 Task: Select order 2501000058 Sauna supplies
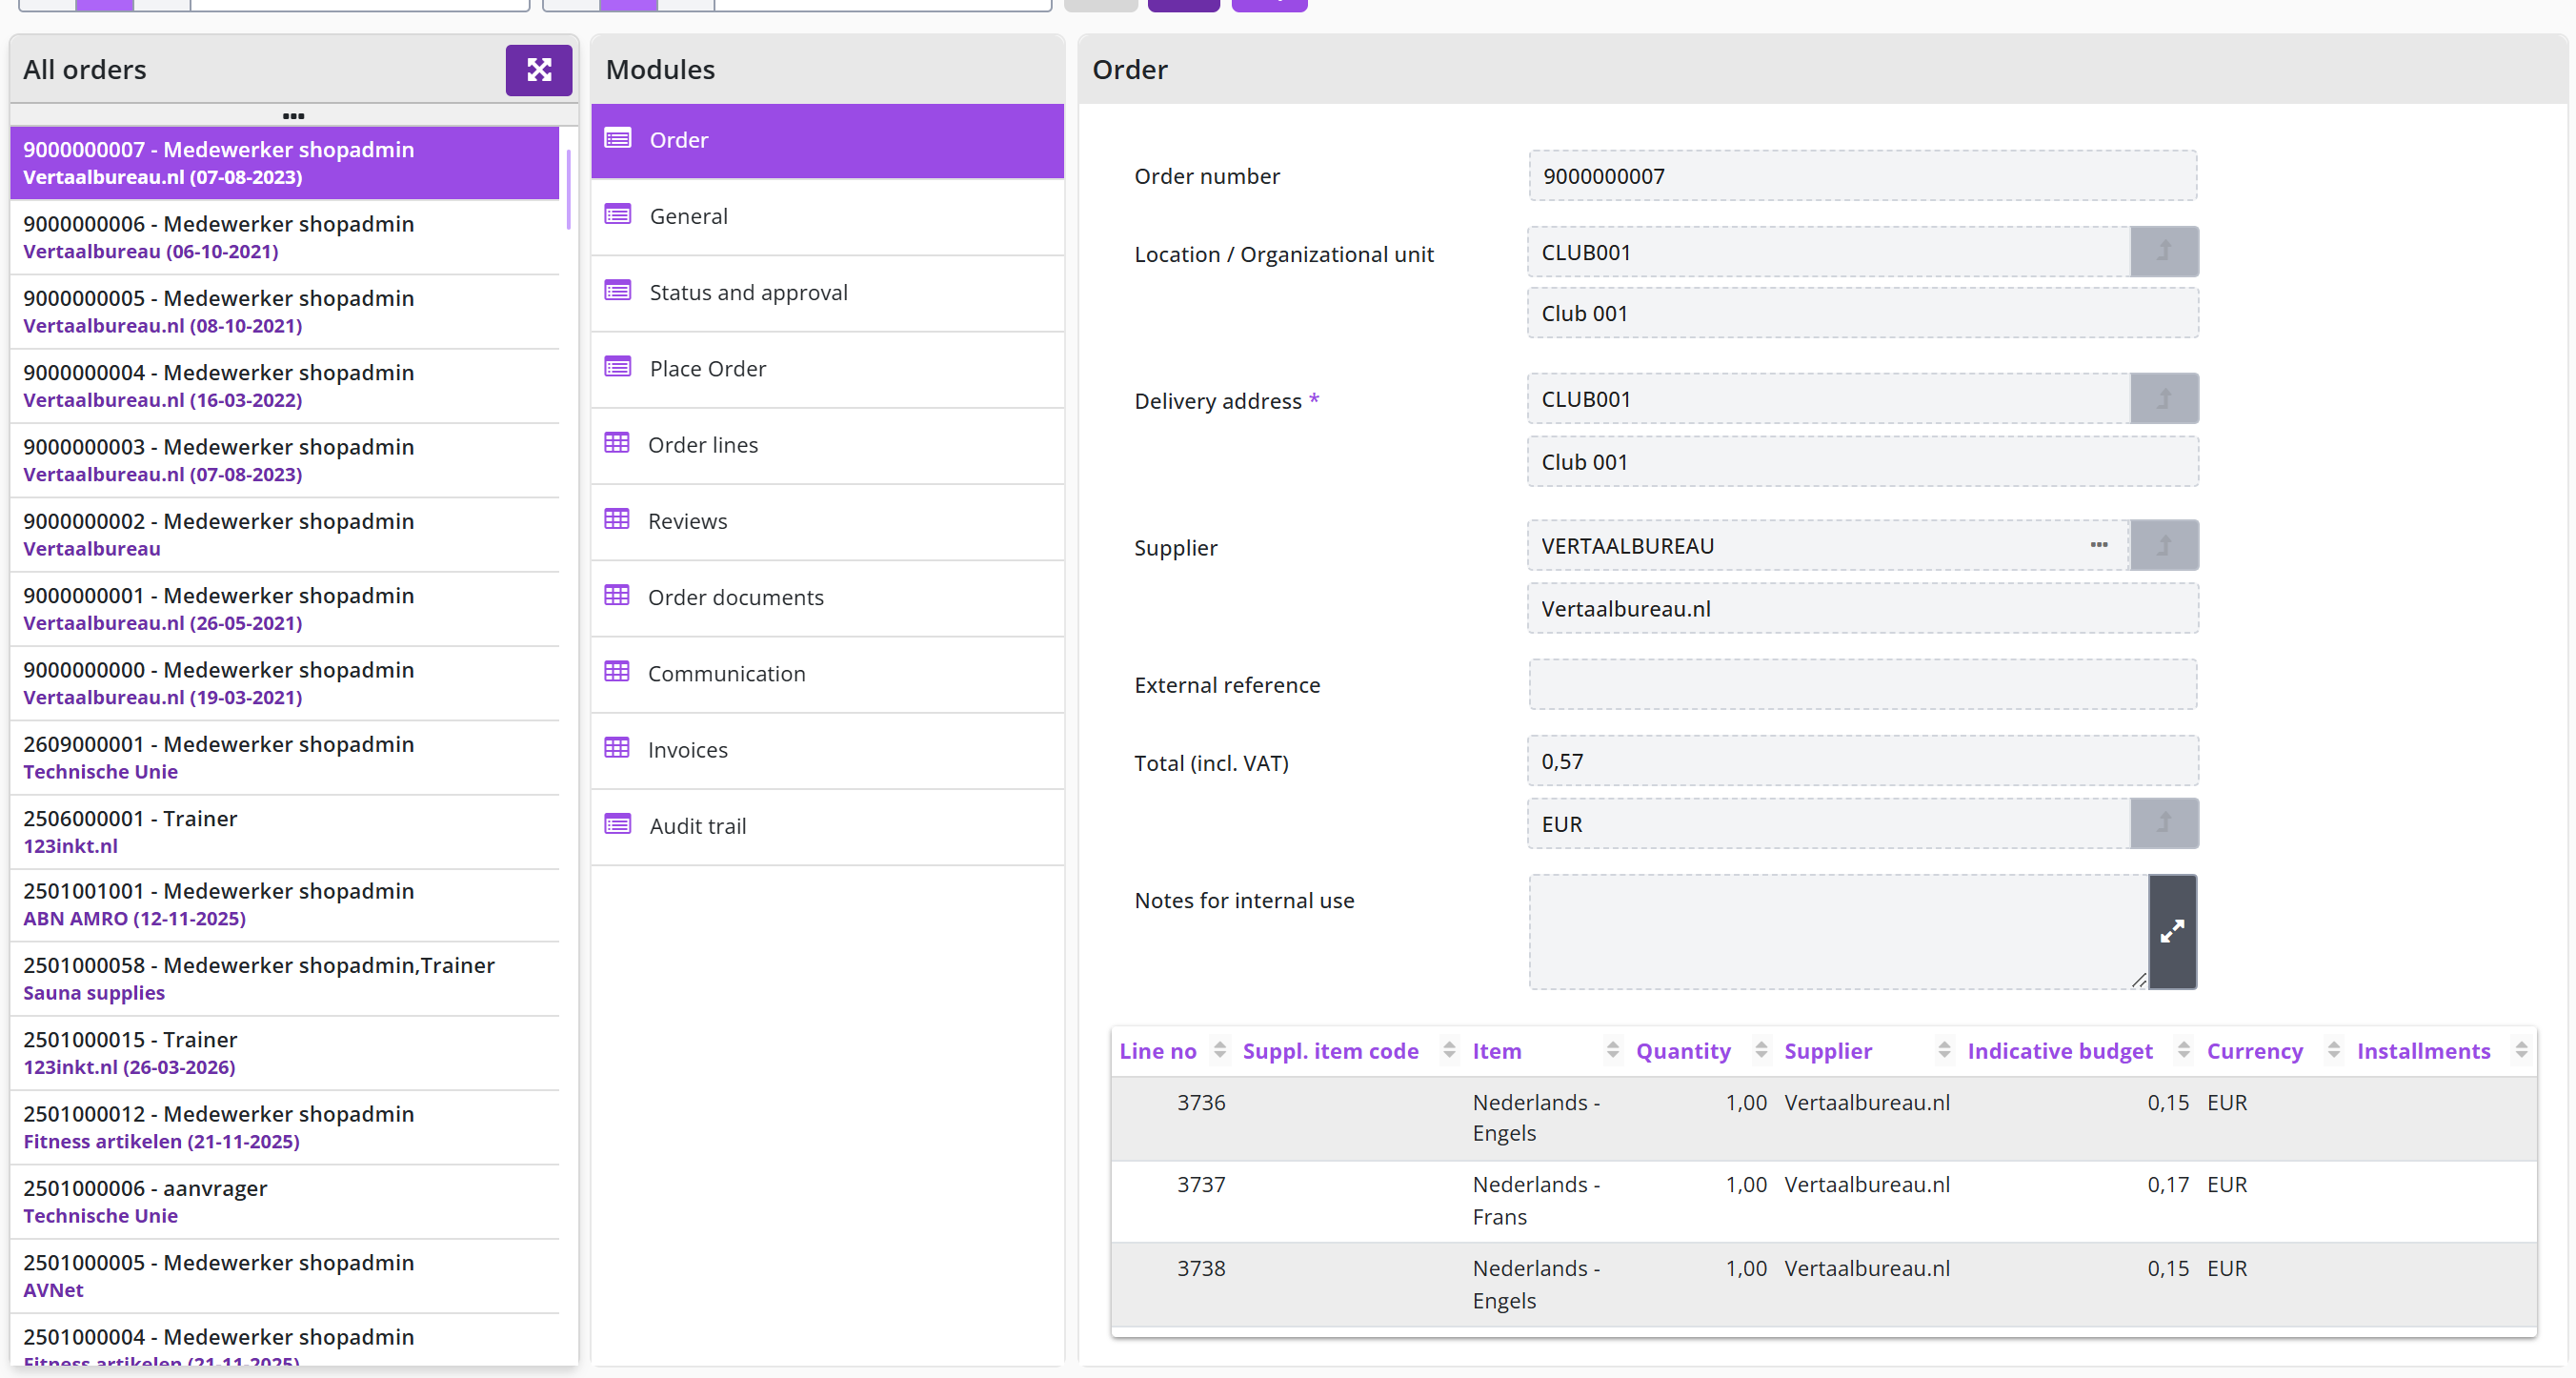point(285,978)
